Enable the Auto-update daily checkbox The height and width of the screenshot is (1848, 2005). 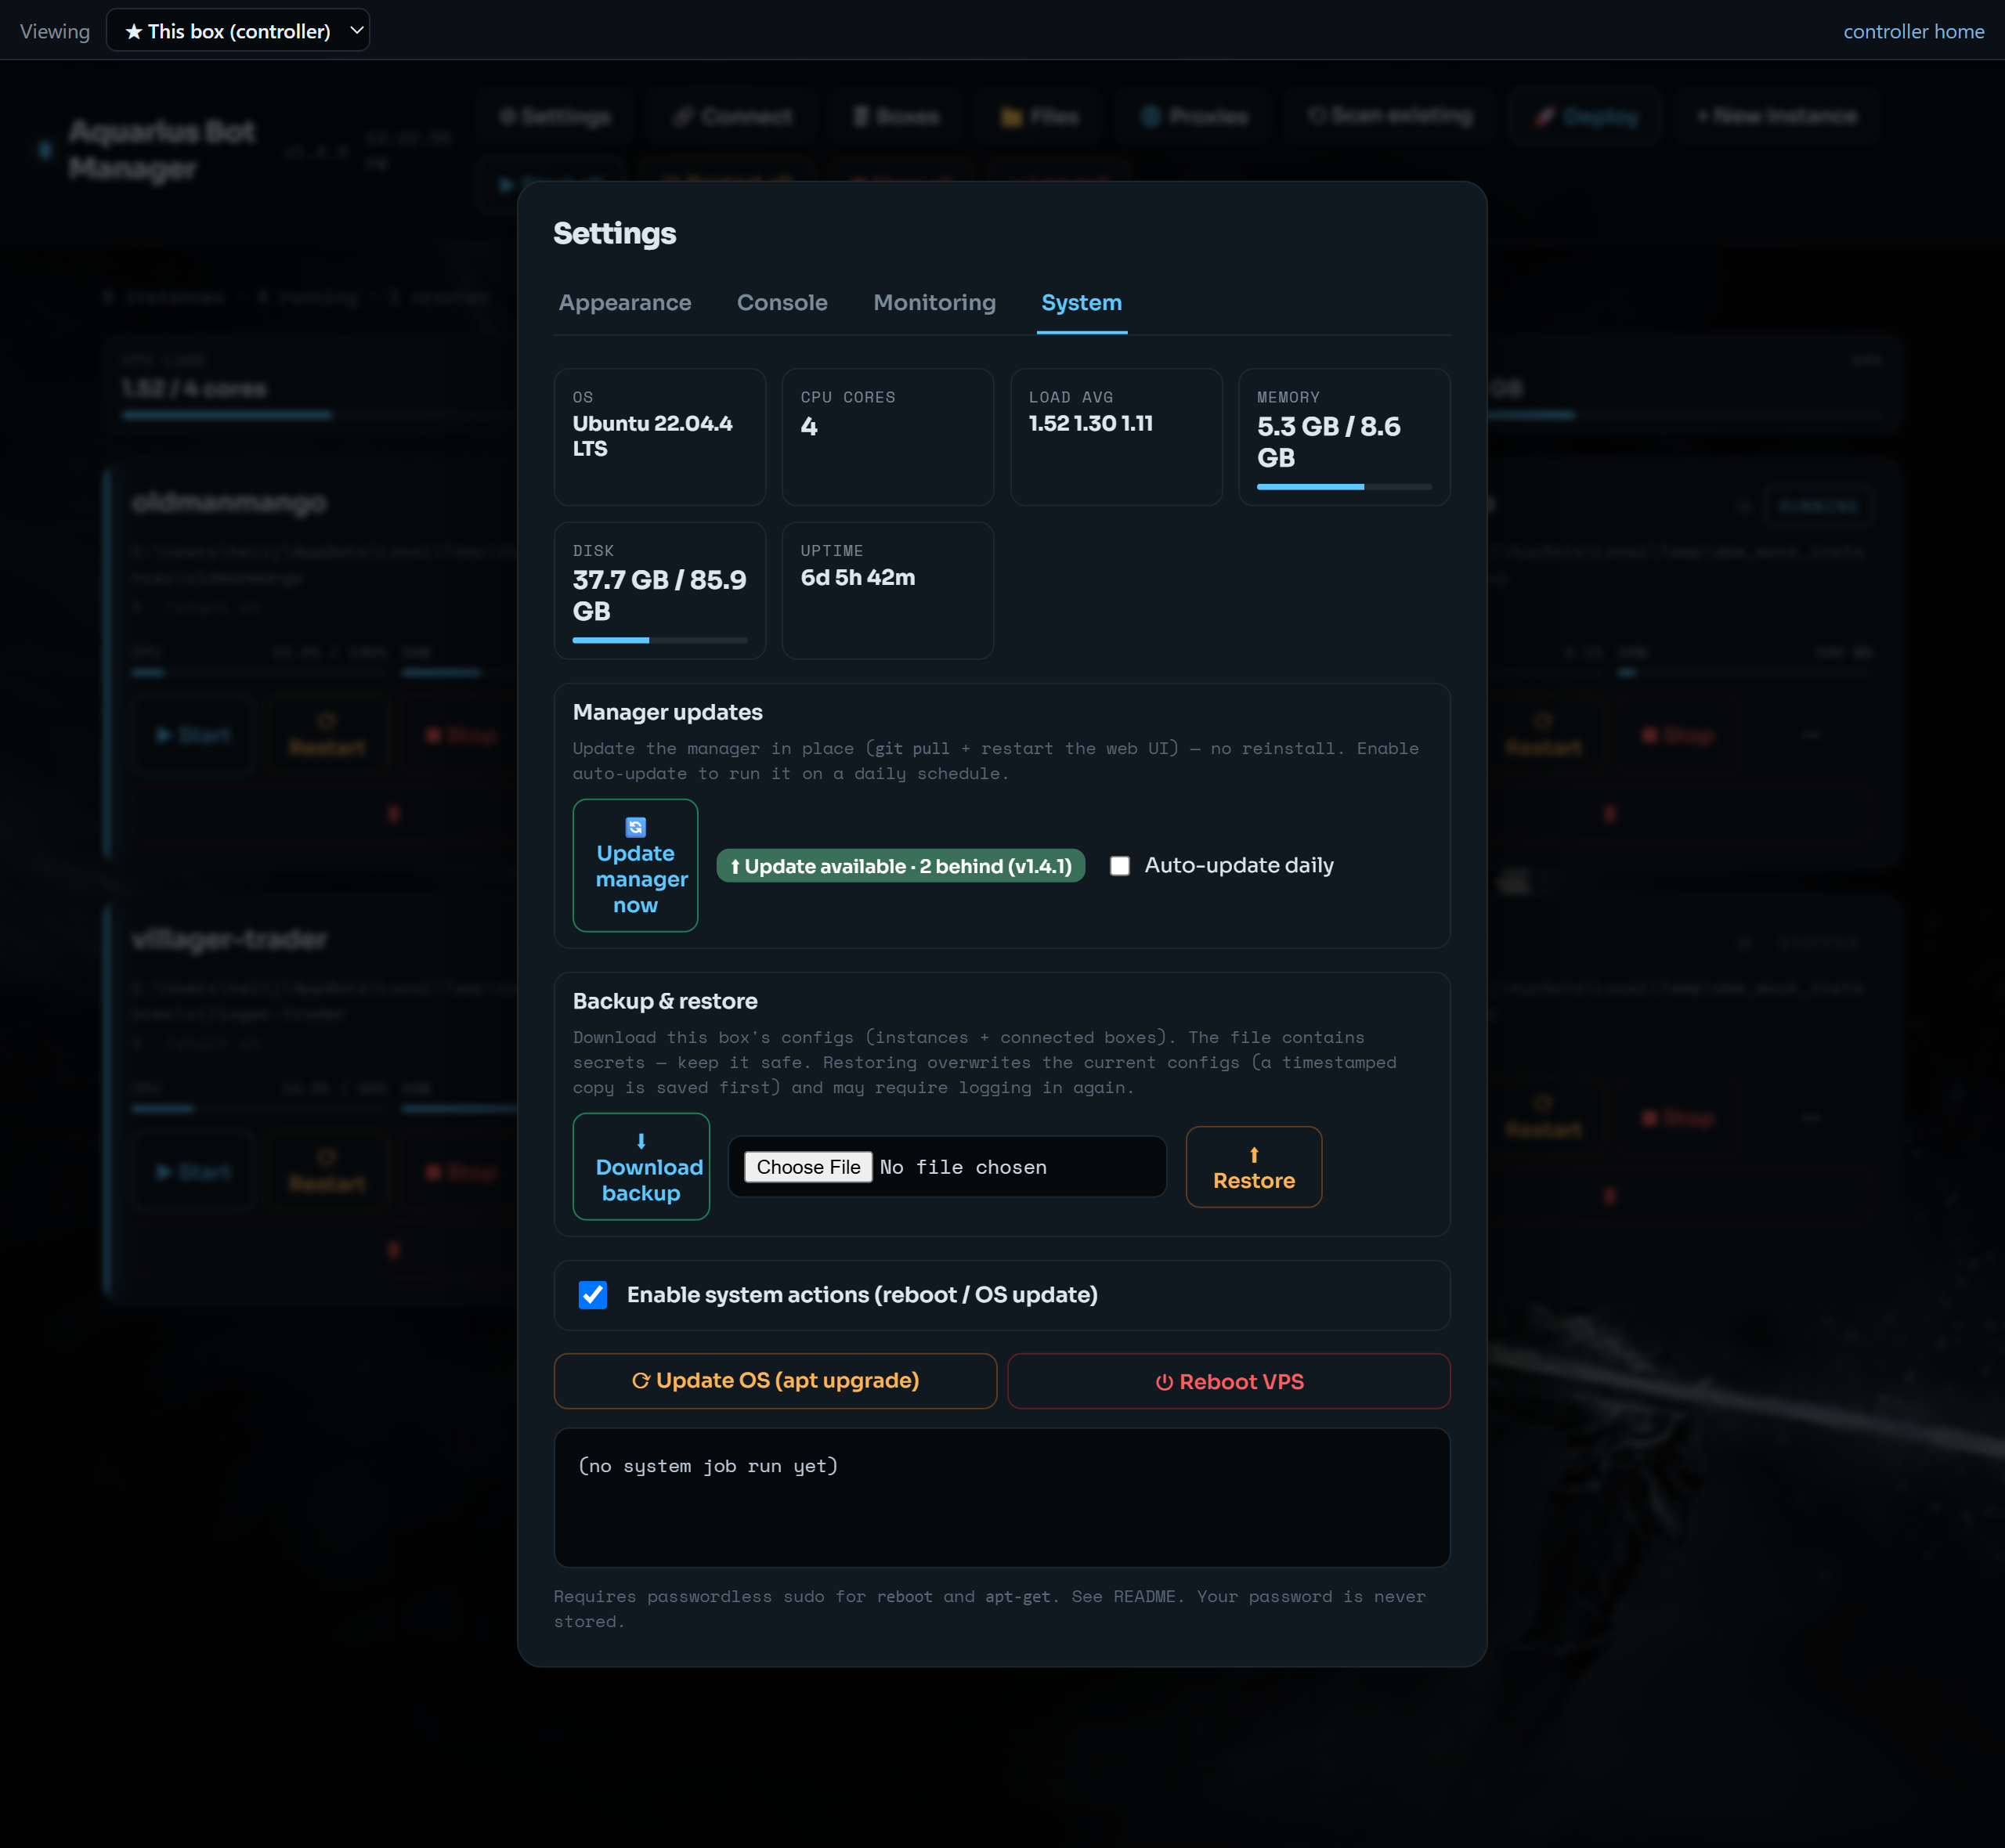[x=1120, y=866]
